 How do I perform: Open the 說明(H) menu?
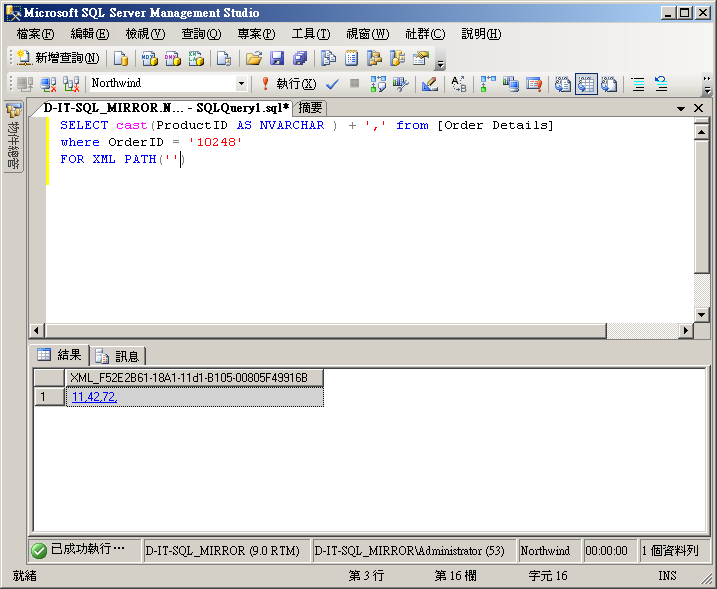[481, 34]
